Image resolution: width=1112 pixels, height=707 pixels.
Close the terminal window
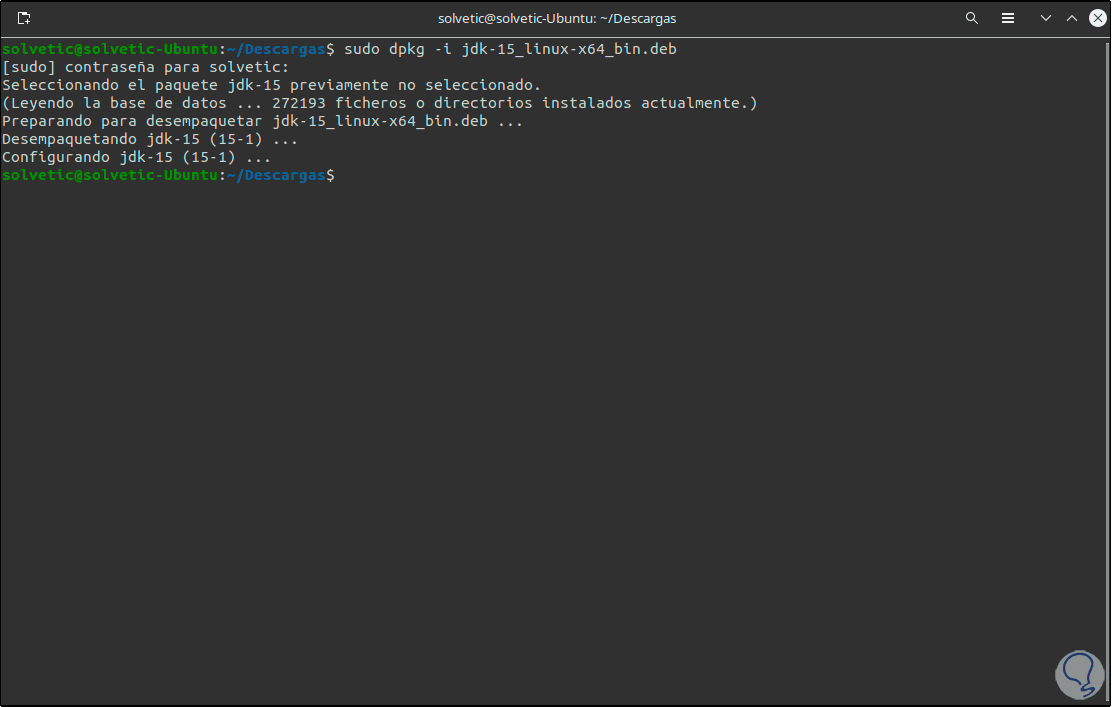(1094, 18)
